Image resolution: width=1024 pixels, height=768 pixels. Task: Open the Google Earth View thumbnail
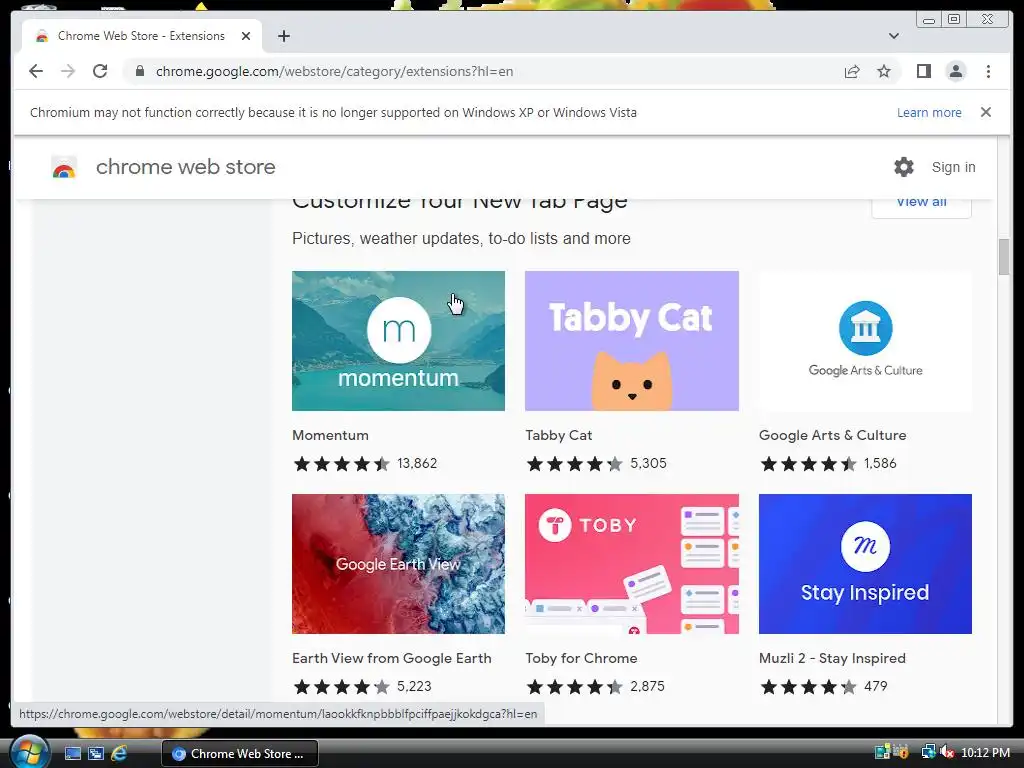point(398,564)
